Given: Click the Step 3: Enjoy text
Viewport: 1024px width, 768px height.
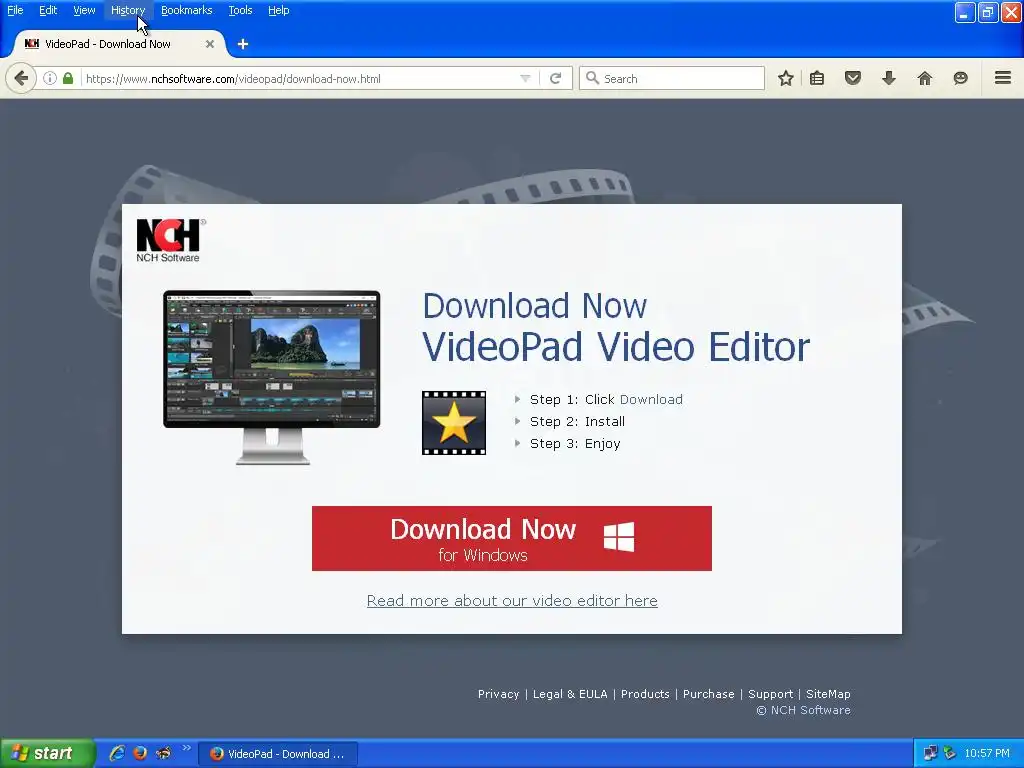Looking at the screenshot, I should [x=575, y=443].
